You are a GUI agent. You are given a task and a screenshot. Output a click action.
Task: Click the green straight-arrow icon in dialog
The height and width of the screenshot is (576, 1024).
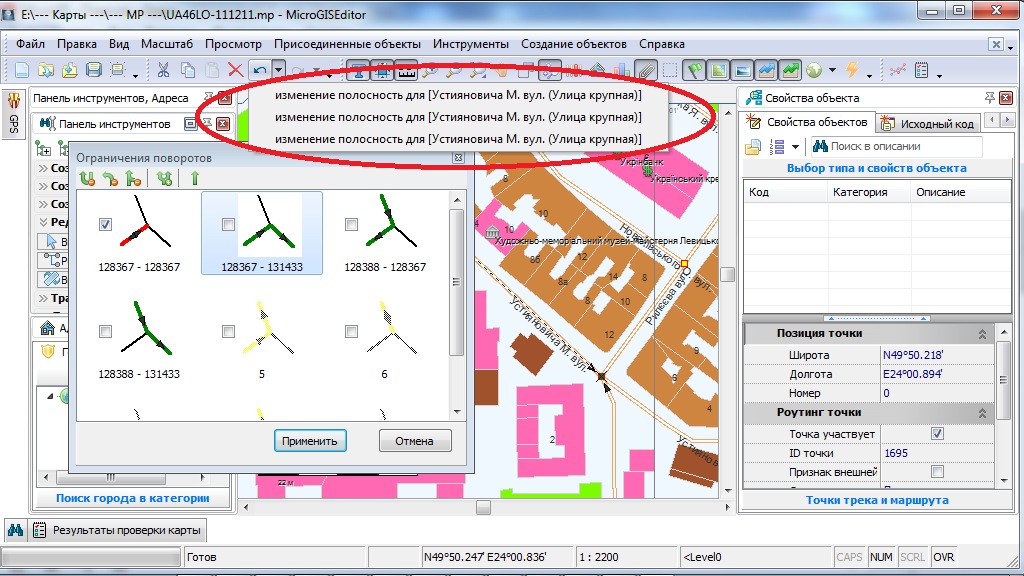195,178
